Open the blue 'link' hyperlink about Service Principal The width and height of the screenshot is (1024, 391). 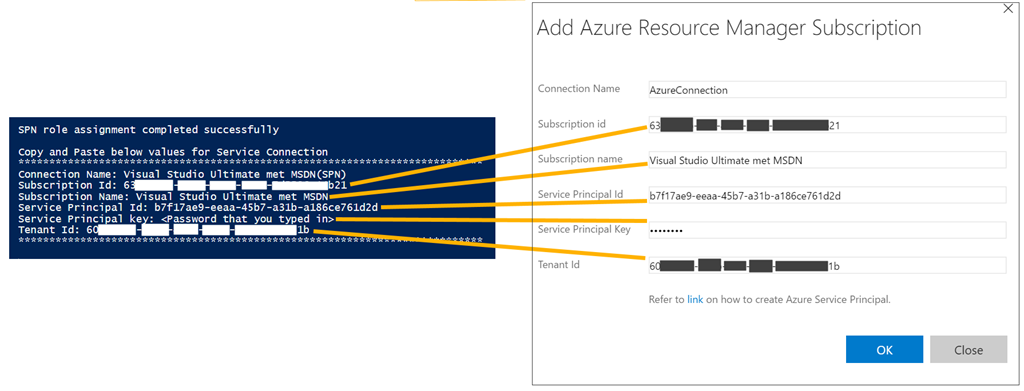pos(695,300)
